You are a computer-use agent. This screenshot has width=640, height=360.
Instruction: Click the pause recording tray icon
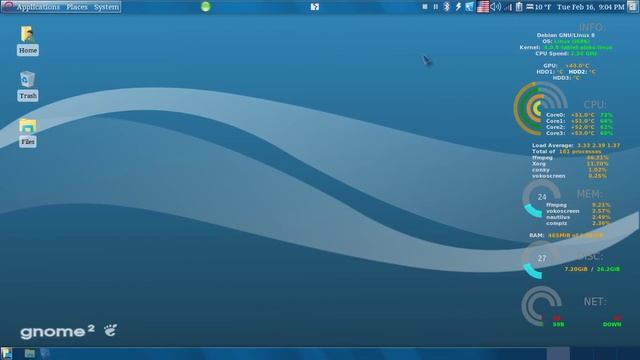pos(436,7)
